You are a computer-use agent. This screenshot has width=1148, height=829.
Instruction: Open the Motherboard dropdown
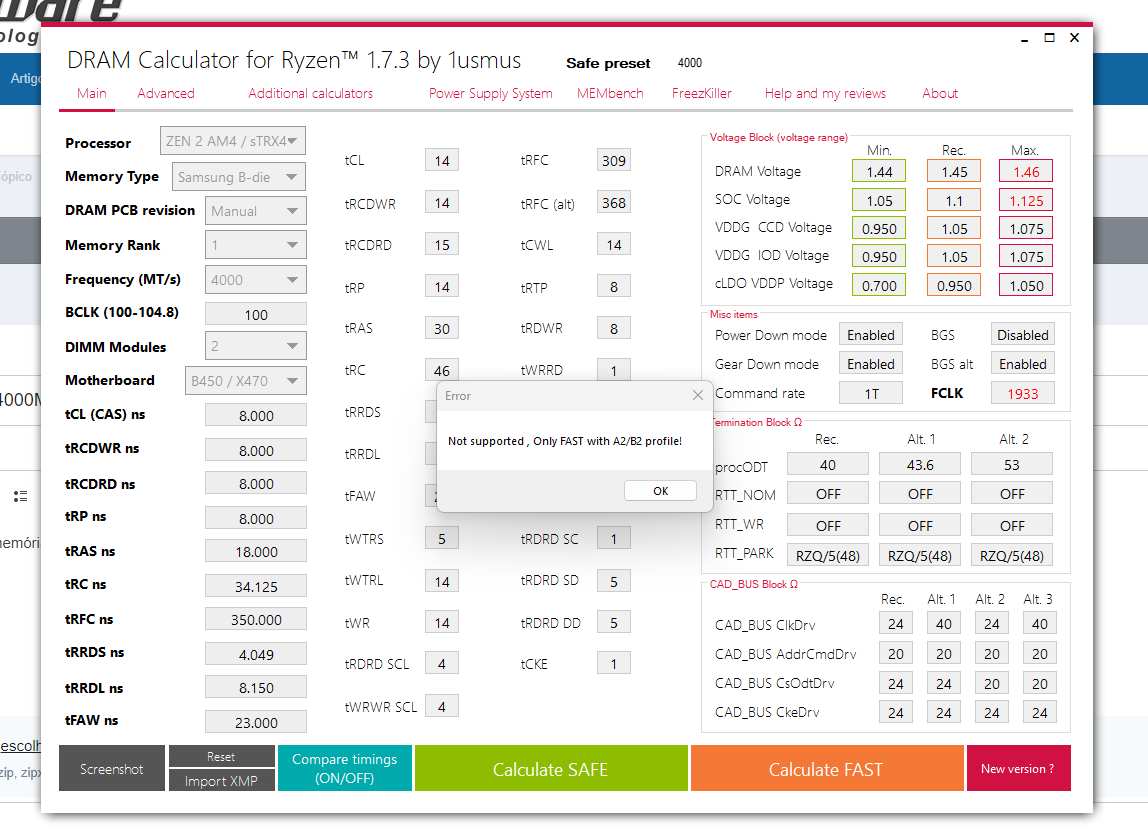(x=245, y=381)
